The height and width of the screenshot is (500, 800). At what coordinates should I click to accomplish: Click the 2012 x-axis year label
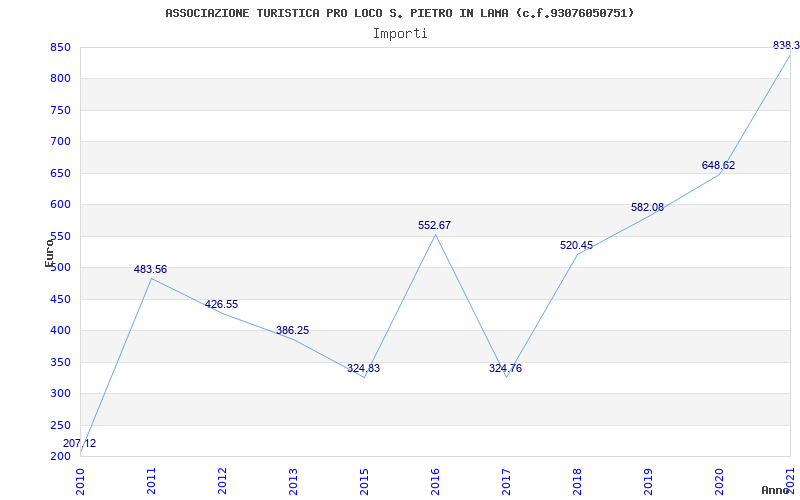click(x=222, y=481)
